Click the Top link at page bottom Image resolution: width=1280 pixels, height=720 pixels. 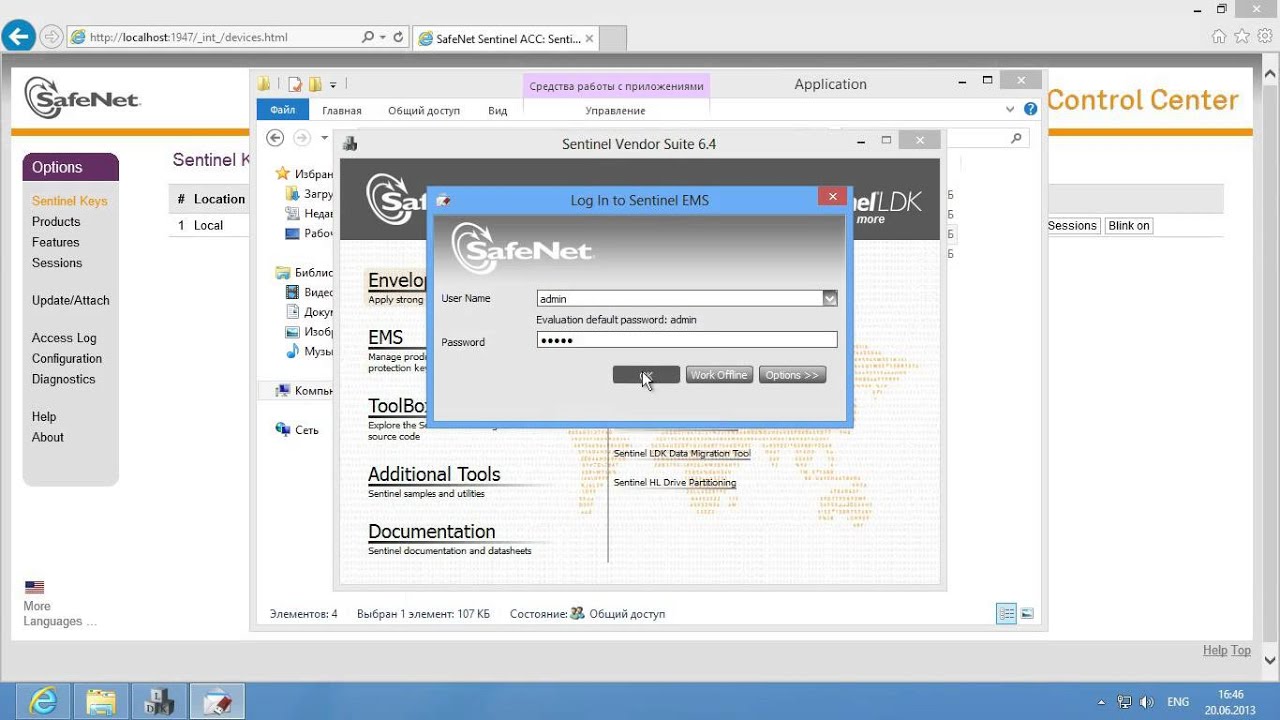pos(1241,650)
